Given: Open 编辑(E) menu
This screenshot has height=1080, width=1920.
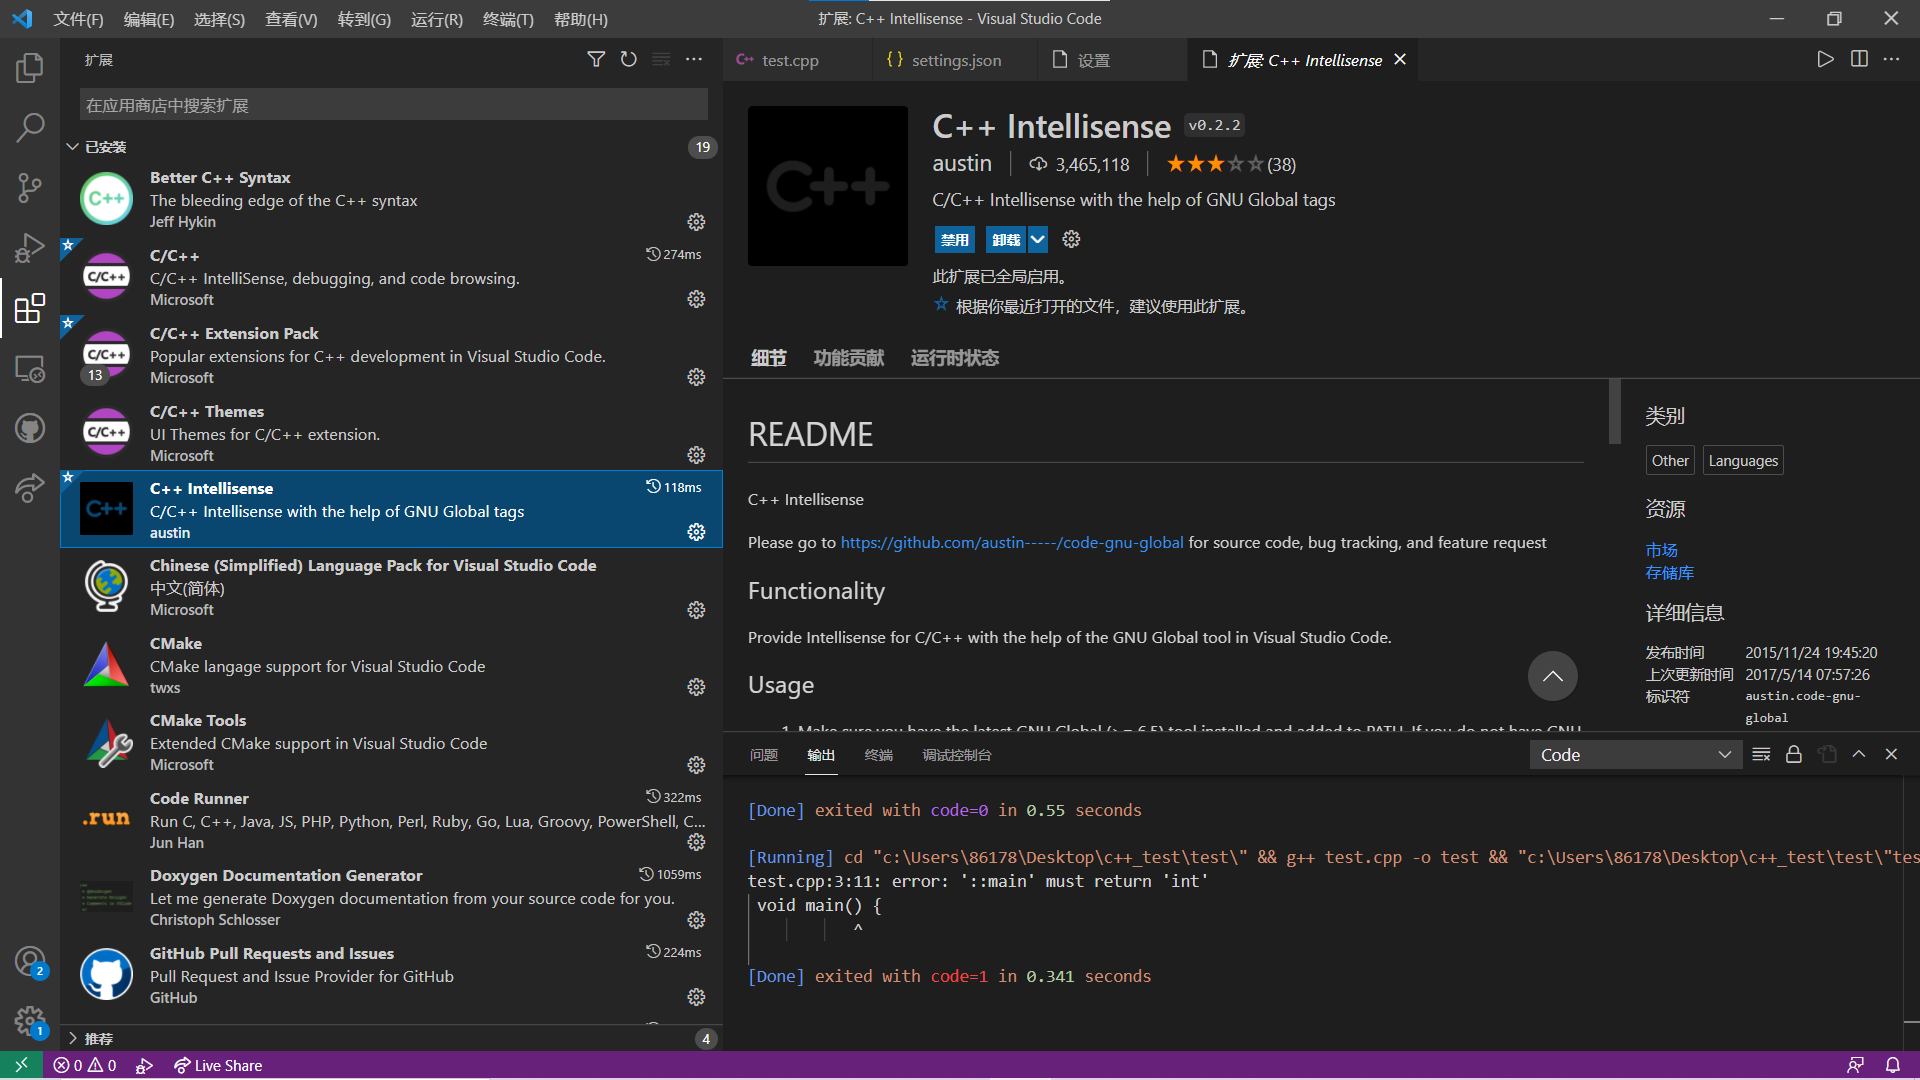Looking at the screenshot, I should coord(148,19).
